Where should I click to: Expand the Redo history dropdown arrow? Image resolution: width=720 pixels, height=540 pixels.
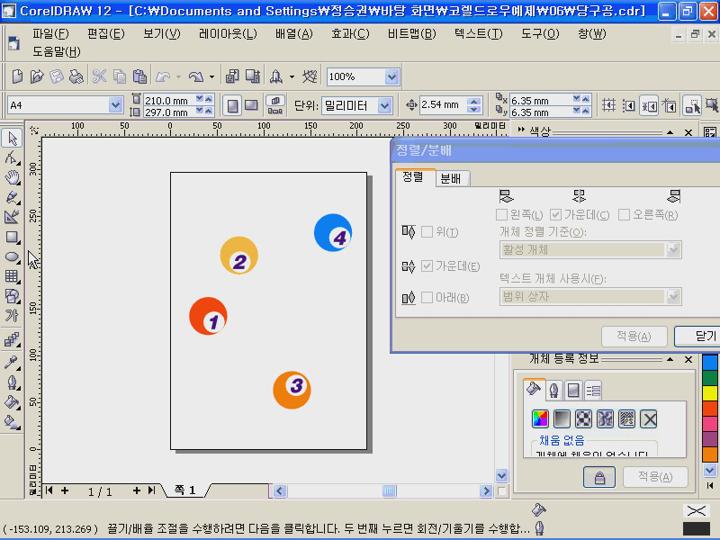point(212,77)
